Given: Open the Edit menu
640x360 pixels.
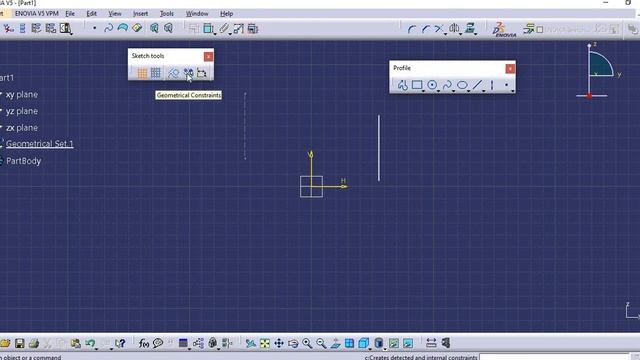Looking at the screenshot, I should click(91, 13).
